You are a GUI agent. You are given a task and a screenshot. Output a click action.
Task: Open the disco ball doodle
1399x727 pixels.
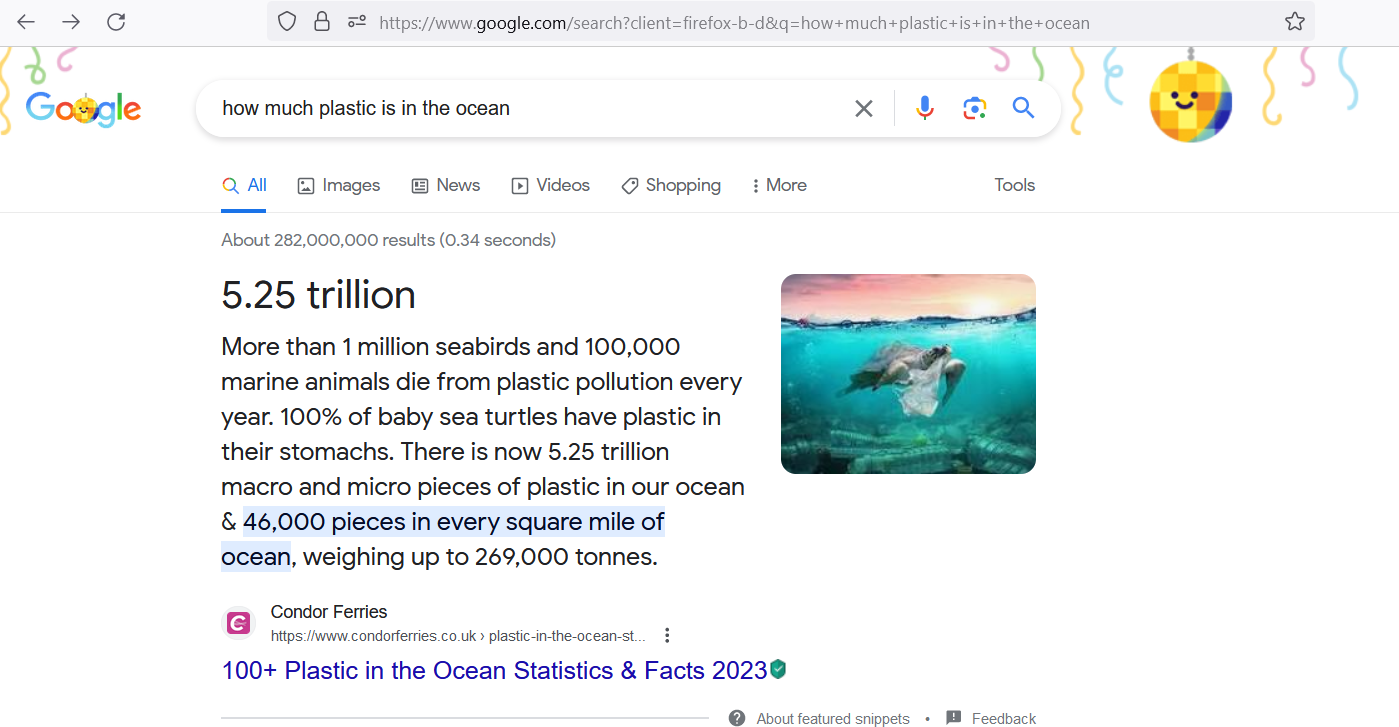[1190, 101]
